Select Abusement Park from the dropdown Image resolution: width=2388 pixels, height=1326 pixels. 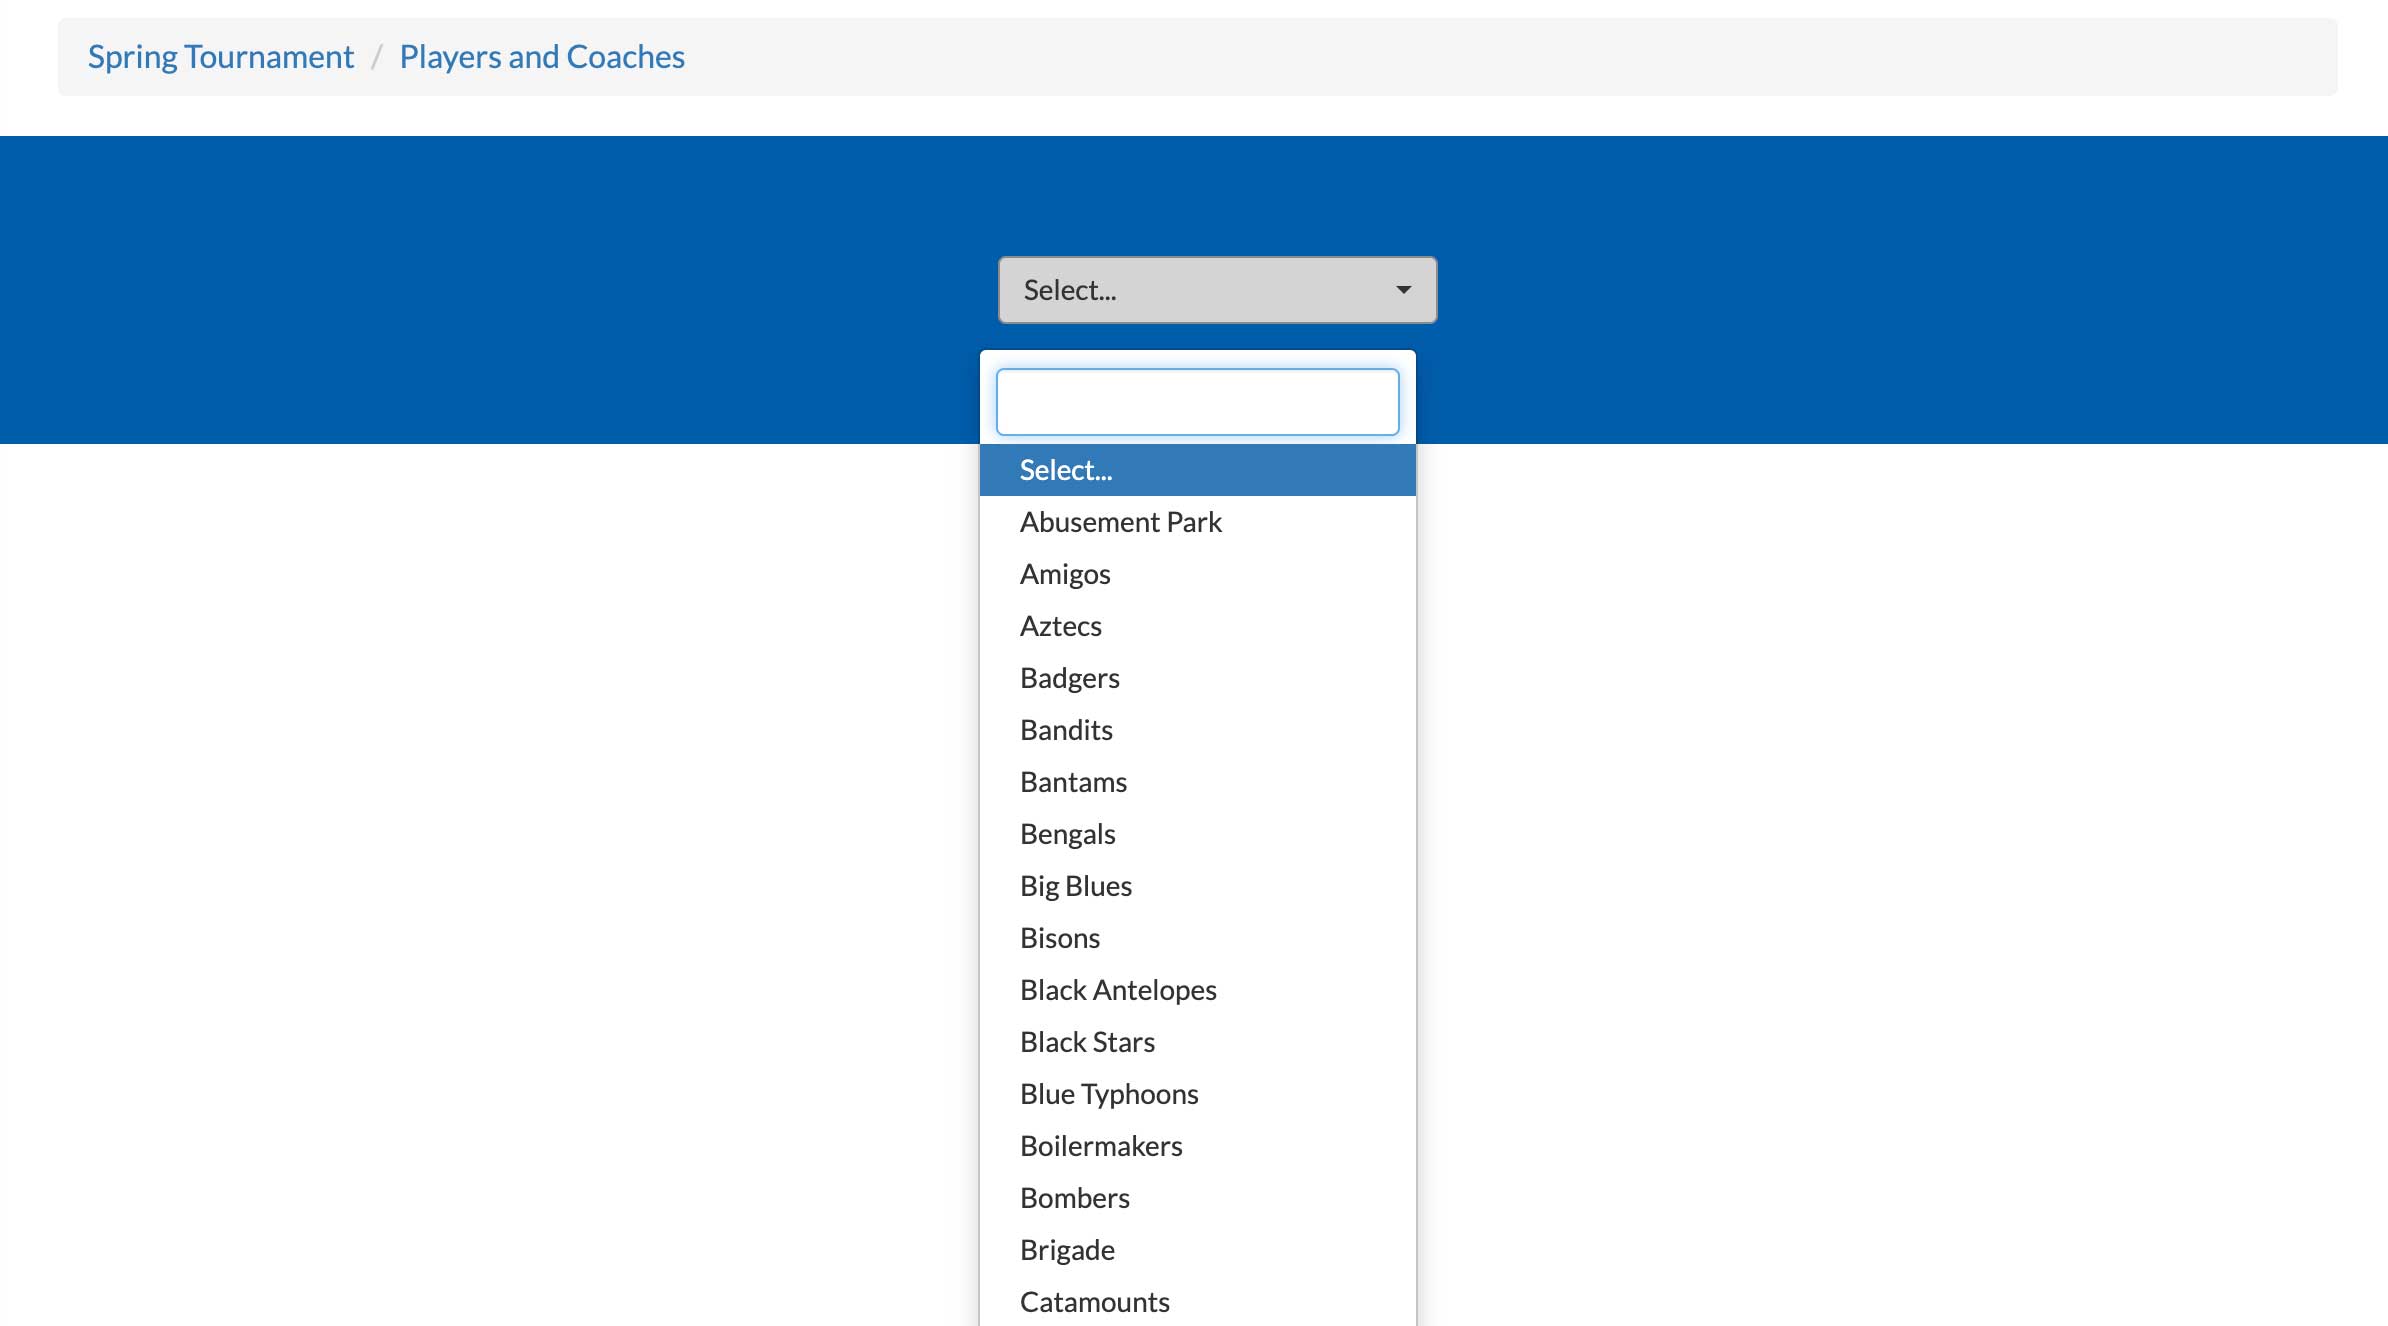click(x=1120, y=521)
